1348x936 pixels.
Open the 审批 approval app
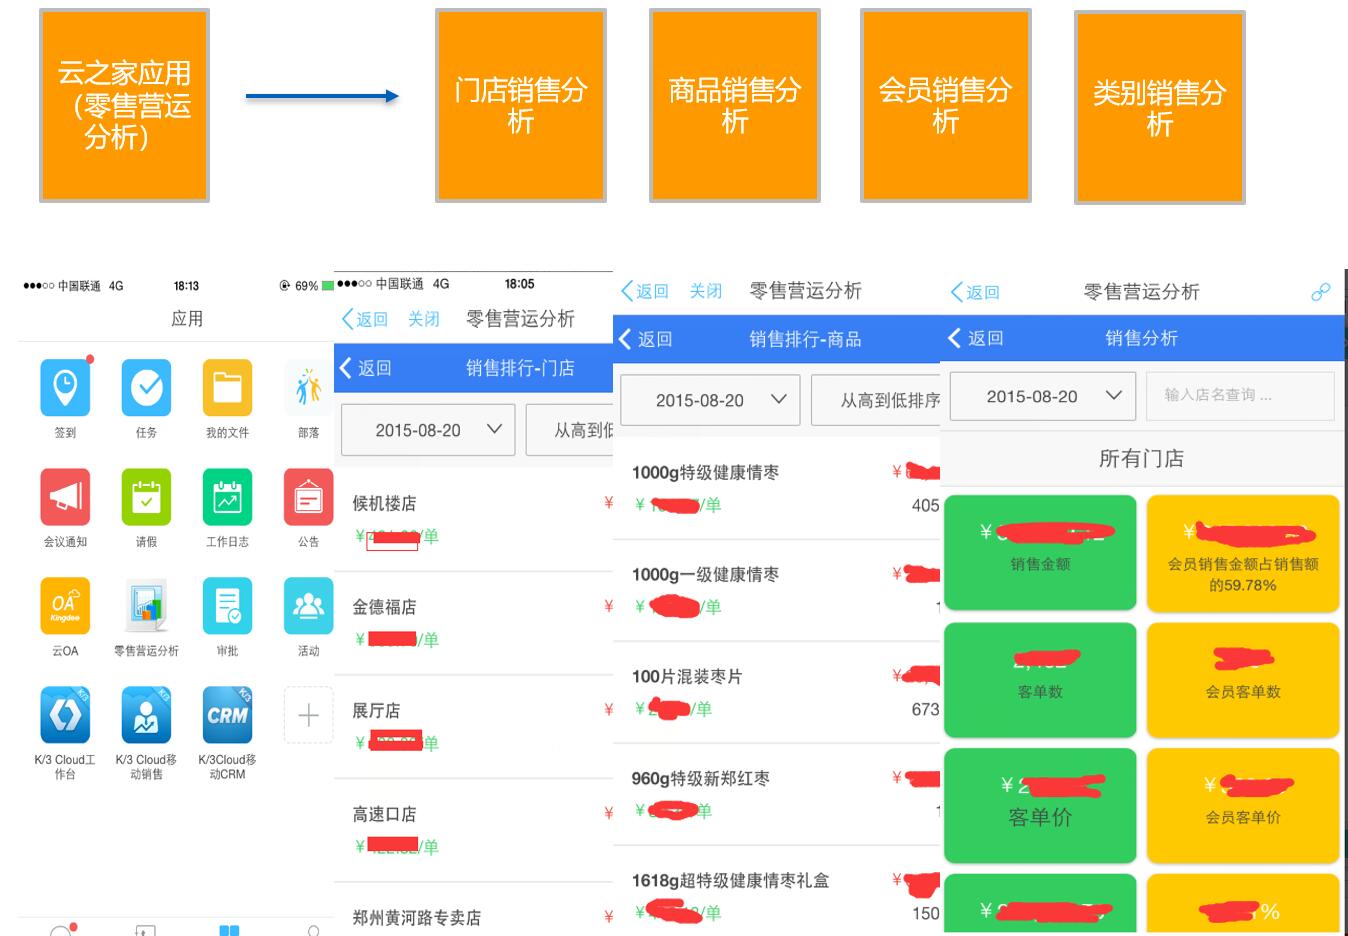point(228,606)
